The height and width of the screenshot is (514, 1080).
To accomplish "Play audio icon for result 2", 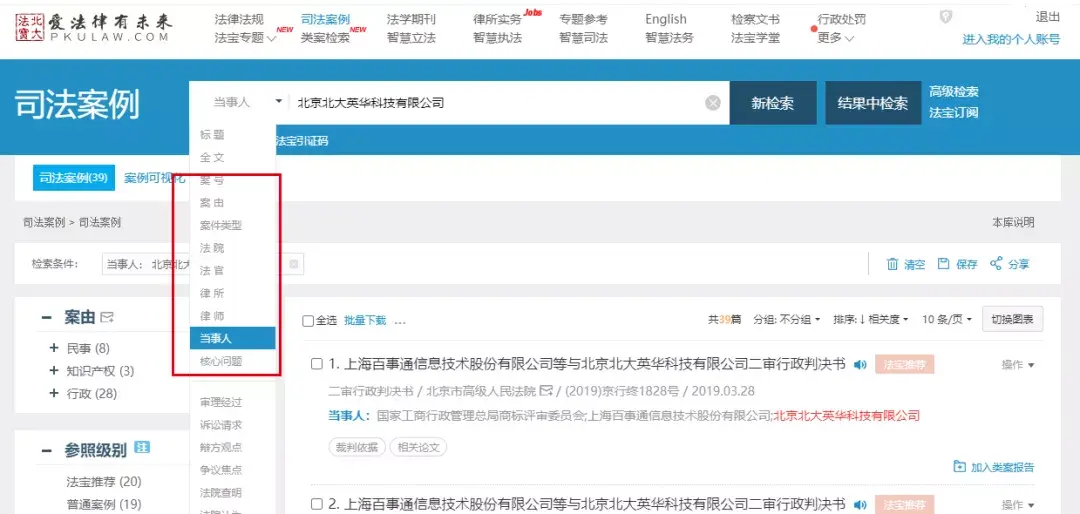I will tap(860, 504).
